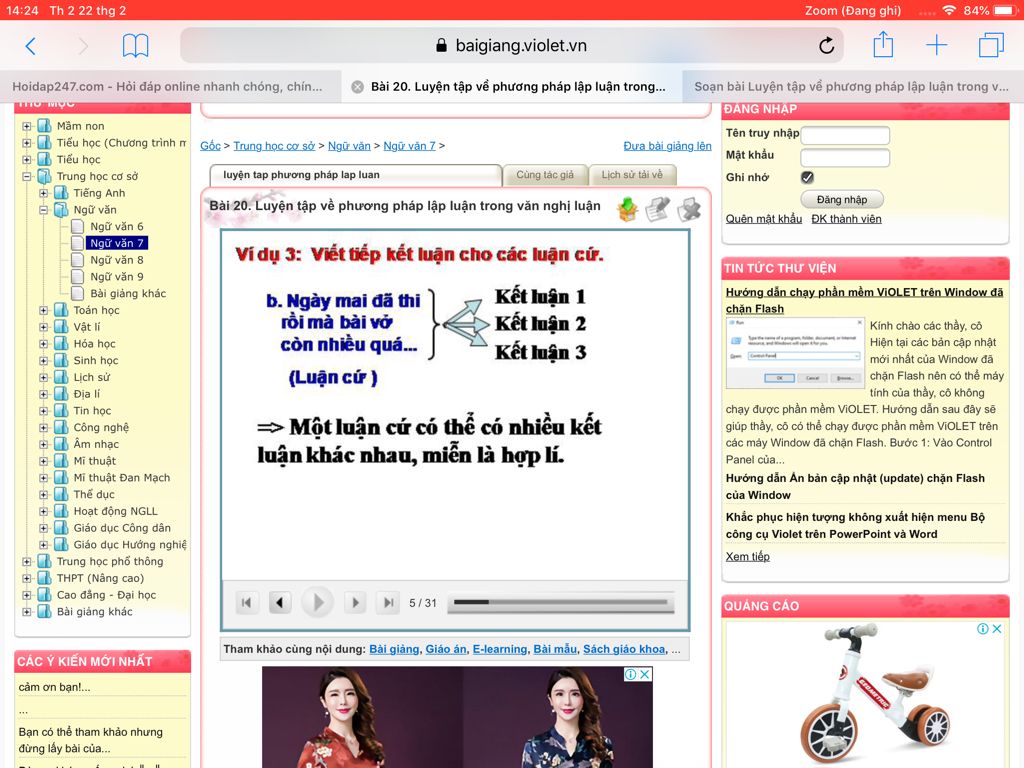Open the E-learning reference link
Viewport: 1024px width, 768px height.
(500, 649)
